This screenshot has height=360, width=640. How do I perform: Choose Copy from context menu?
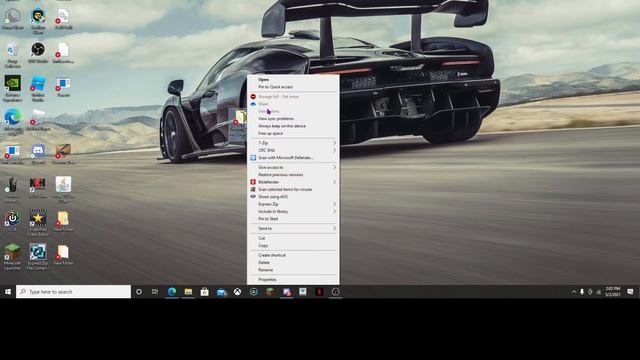(x=293, y=246)
